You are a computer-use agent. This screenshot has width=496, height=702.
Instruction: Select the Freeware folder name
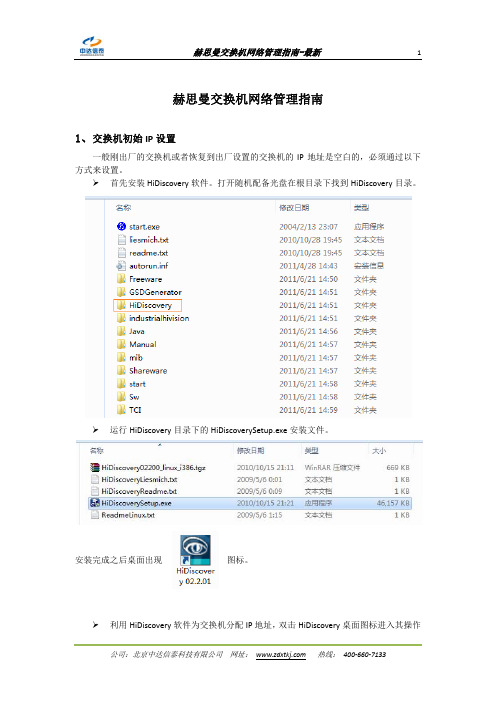coord(145,279)
